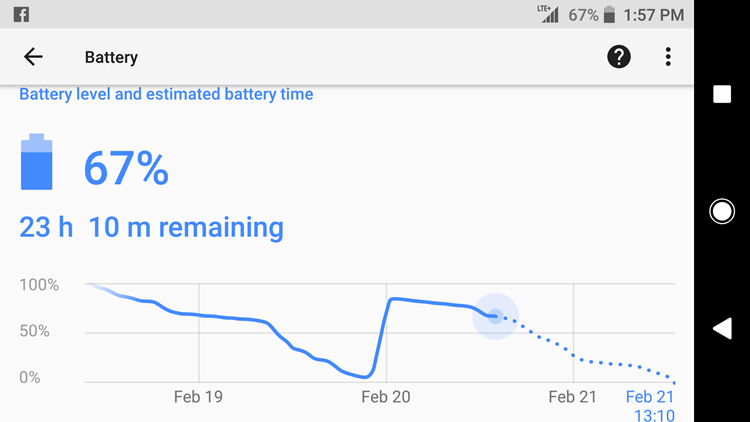Screen dimensions: 750x422
Task: Tap the 1:57 PM clock in status bar
Action: click(653, 15)
